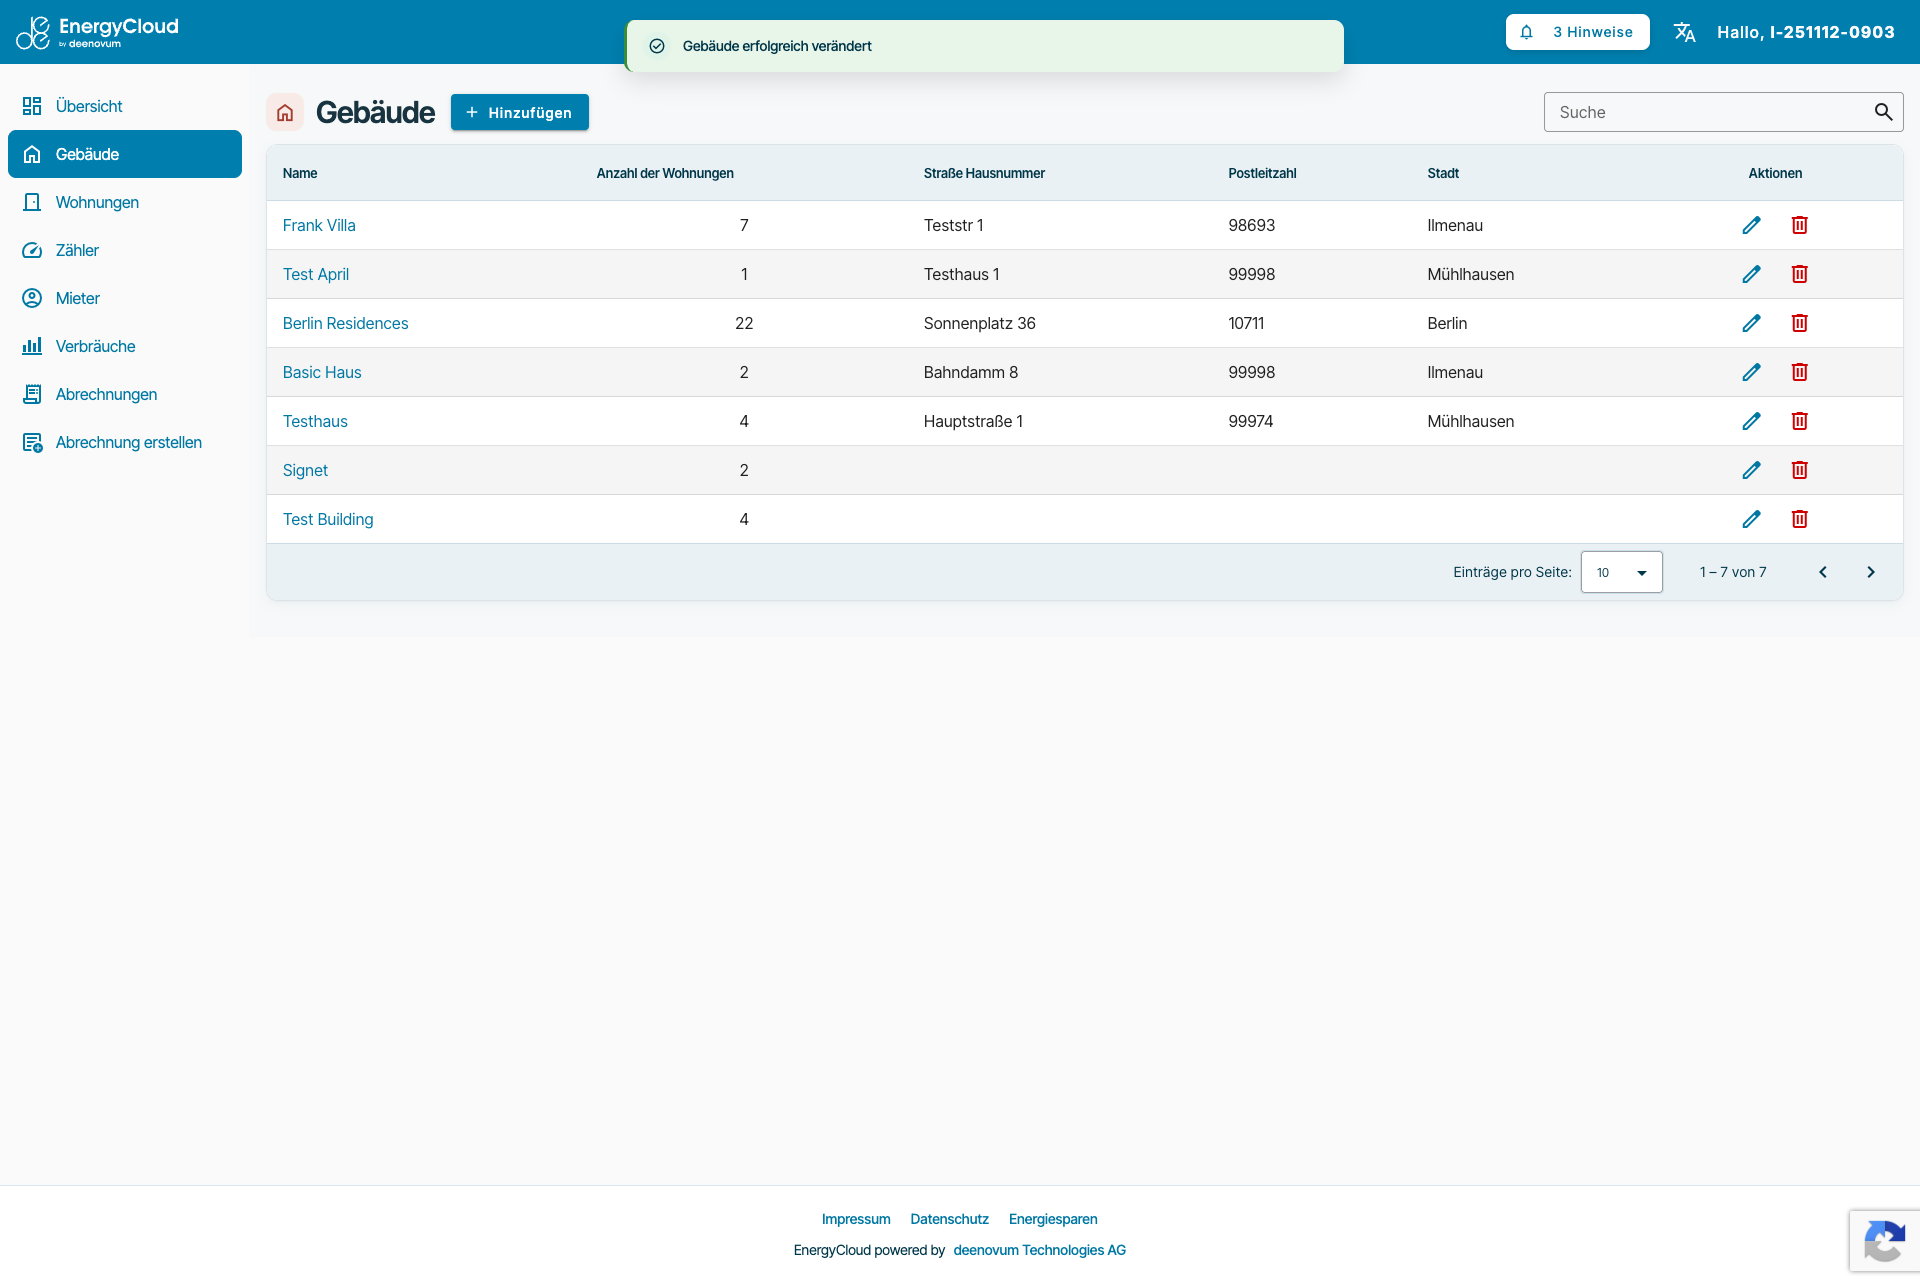Edit the Test April building

(1751, 274)
